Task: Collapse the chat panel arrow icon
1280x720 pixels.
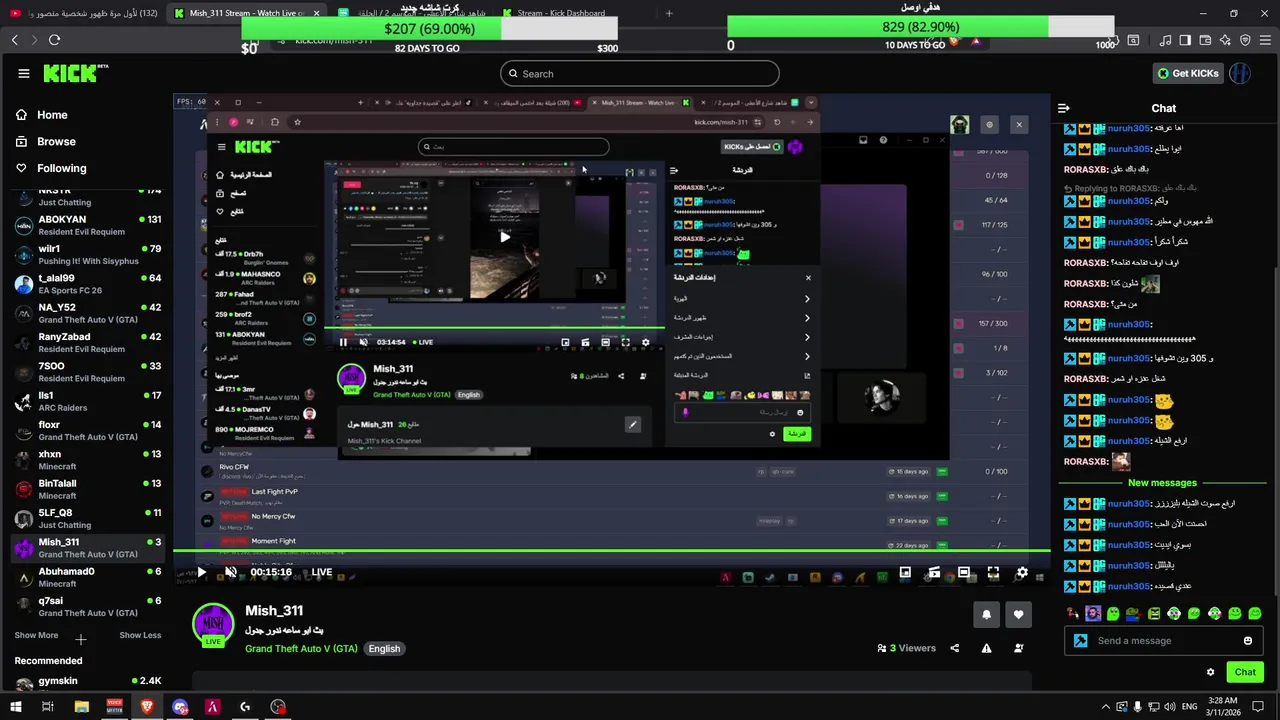Action: (x=1064, y=108)
